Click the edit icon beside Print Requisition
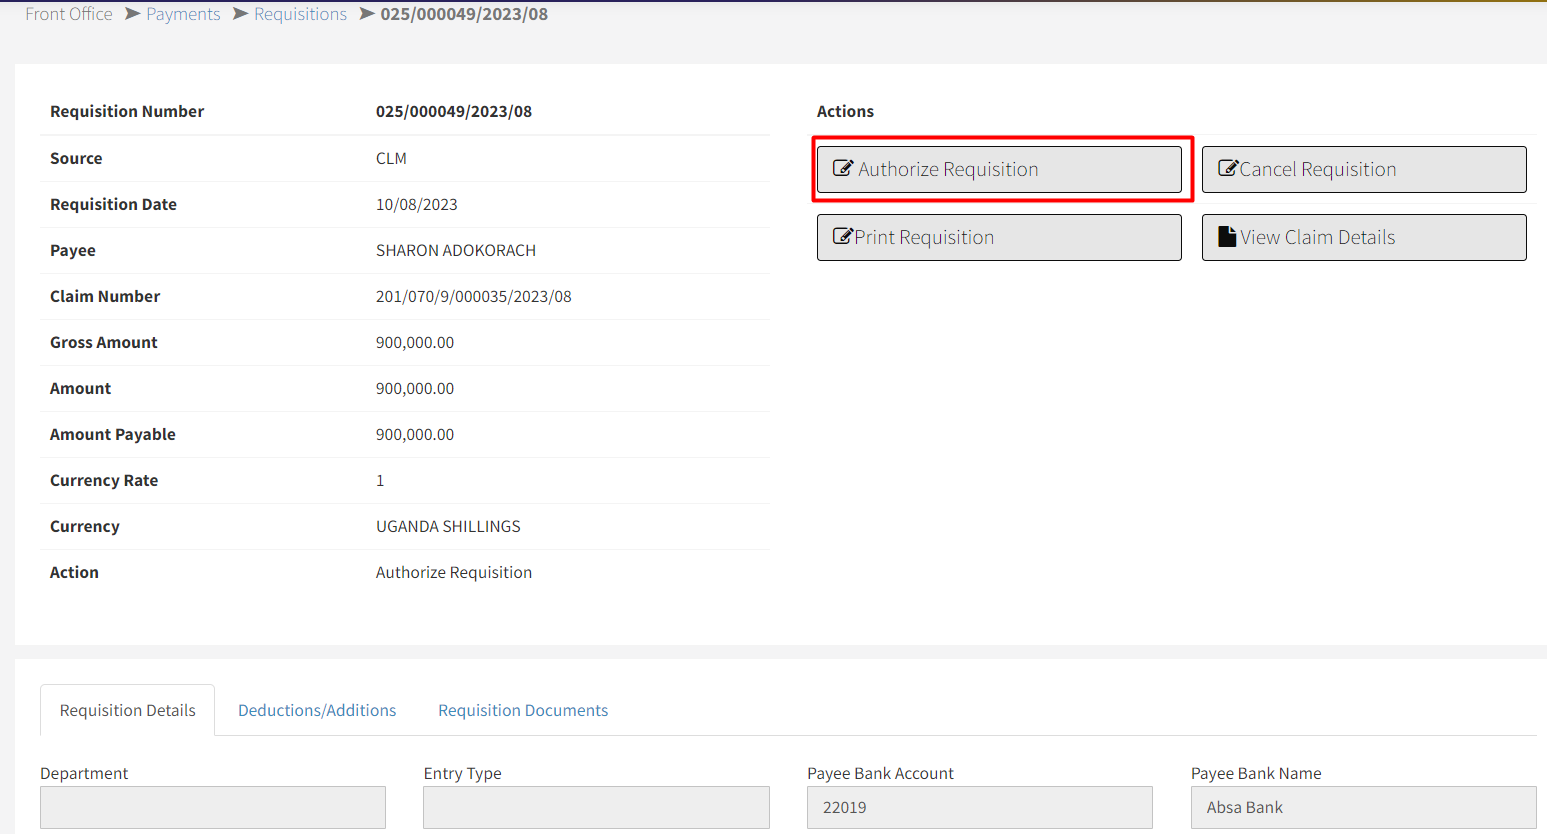Screen dimensions: 1547x834 coord(843,237)
